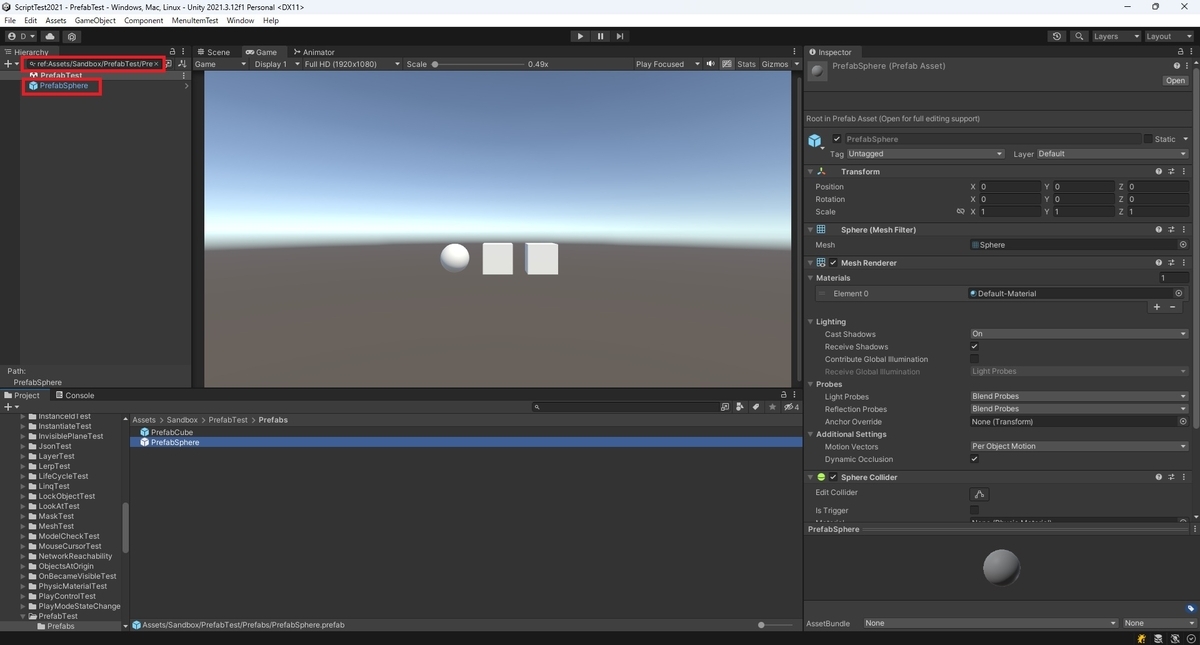The image size is (1200, 645).
Task: Uncheck Dynamic Occlusion
Action: 975,459
